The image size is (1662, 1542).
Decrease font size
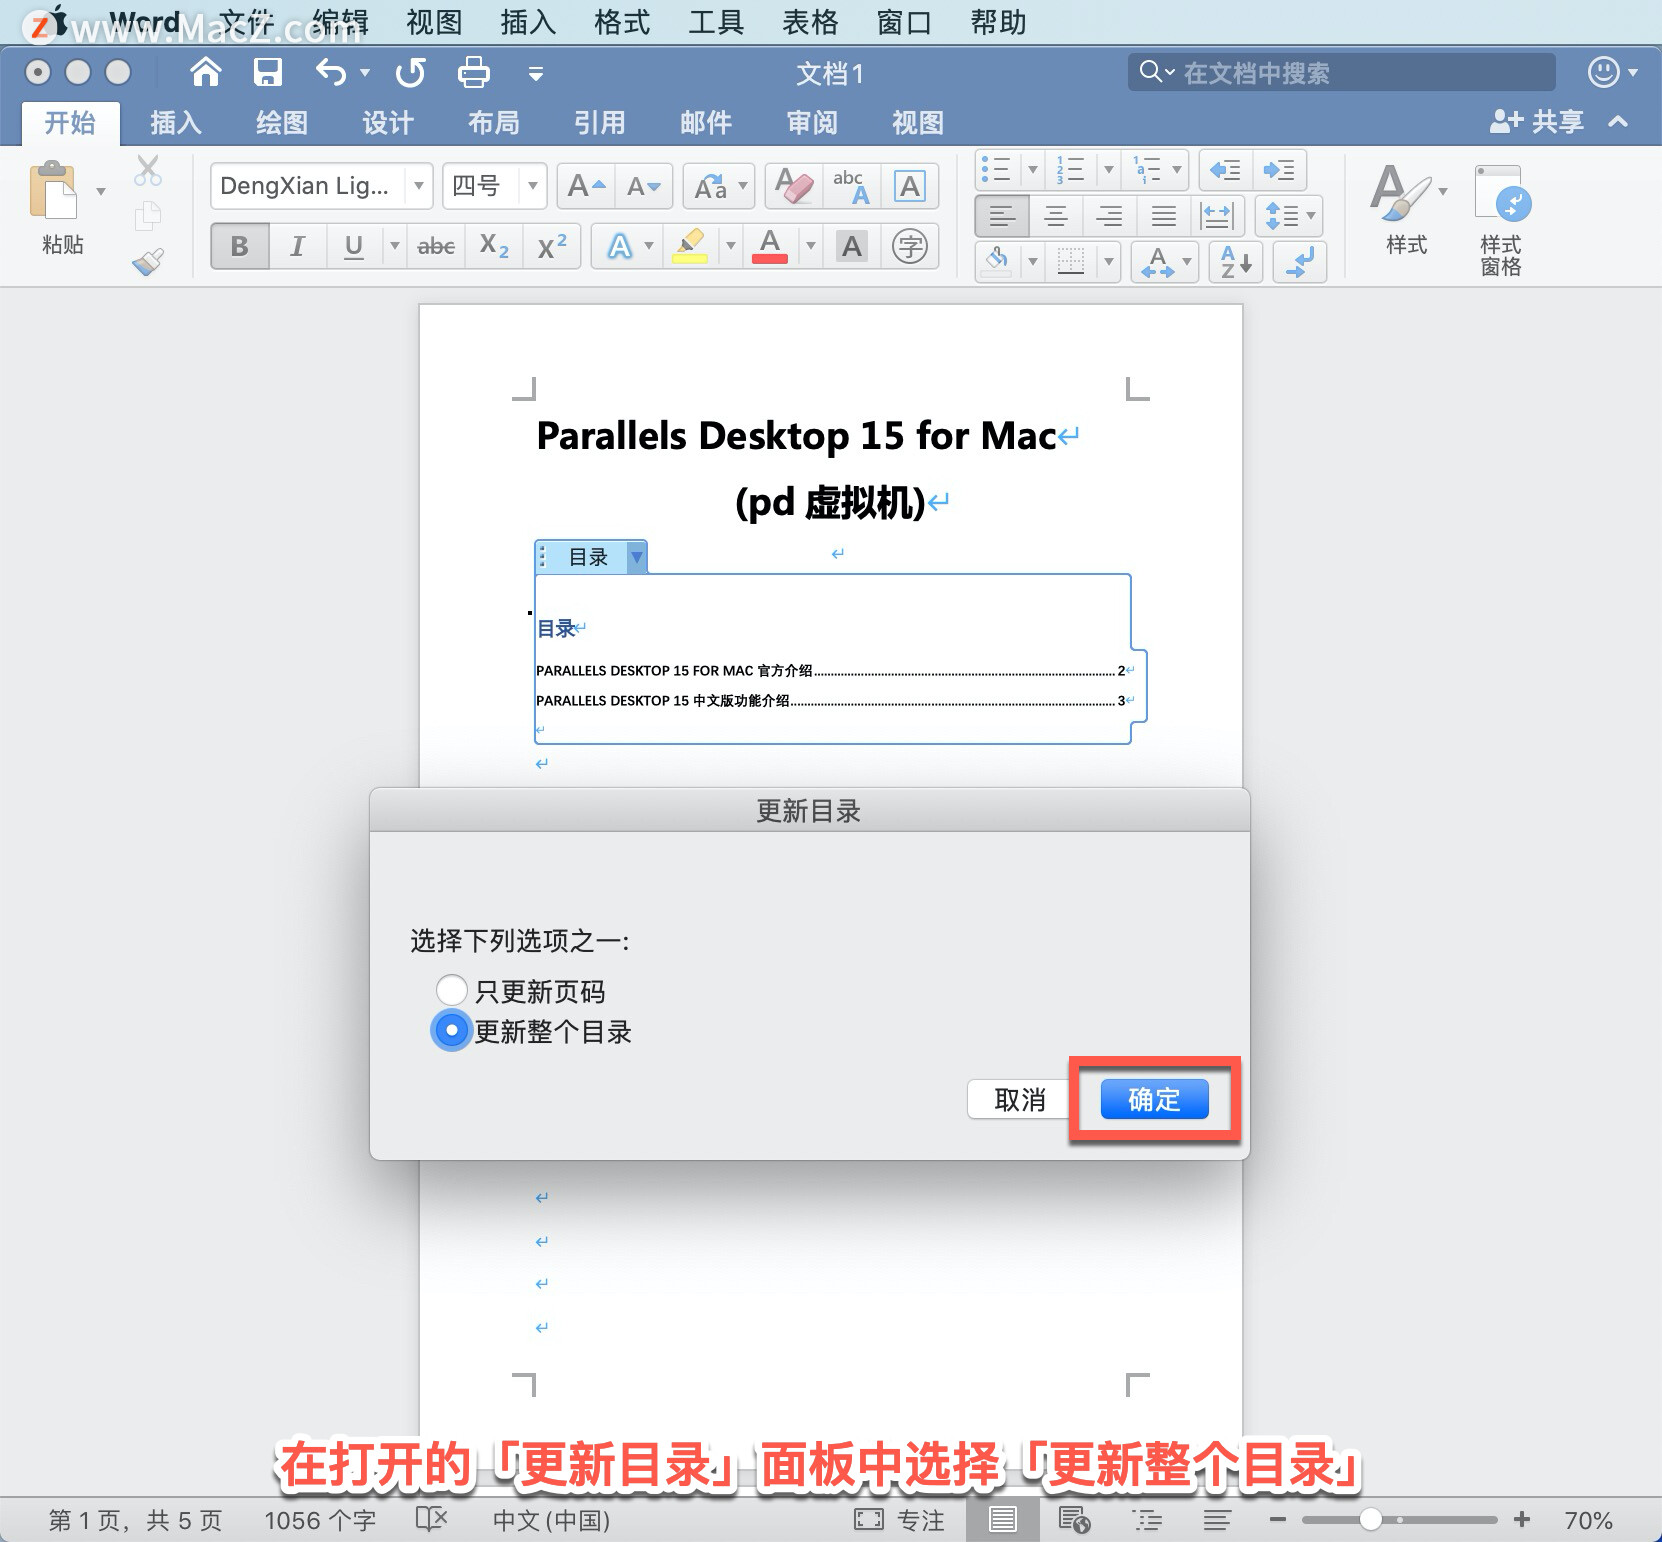(644, 186)
